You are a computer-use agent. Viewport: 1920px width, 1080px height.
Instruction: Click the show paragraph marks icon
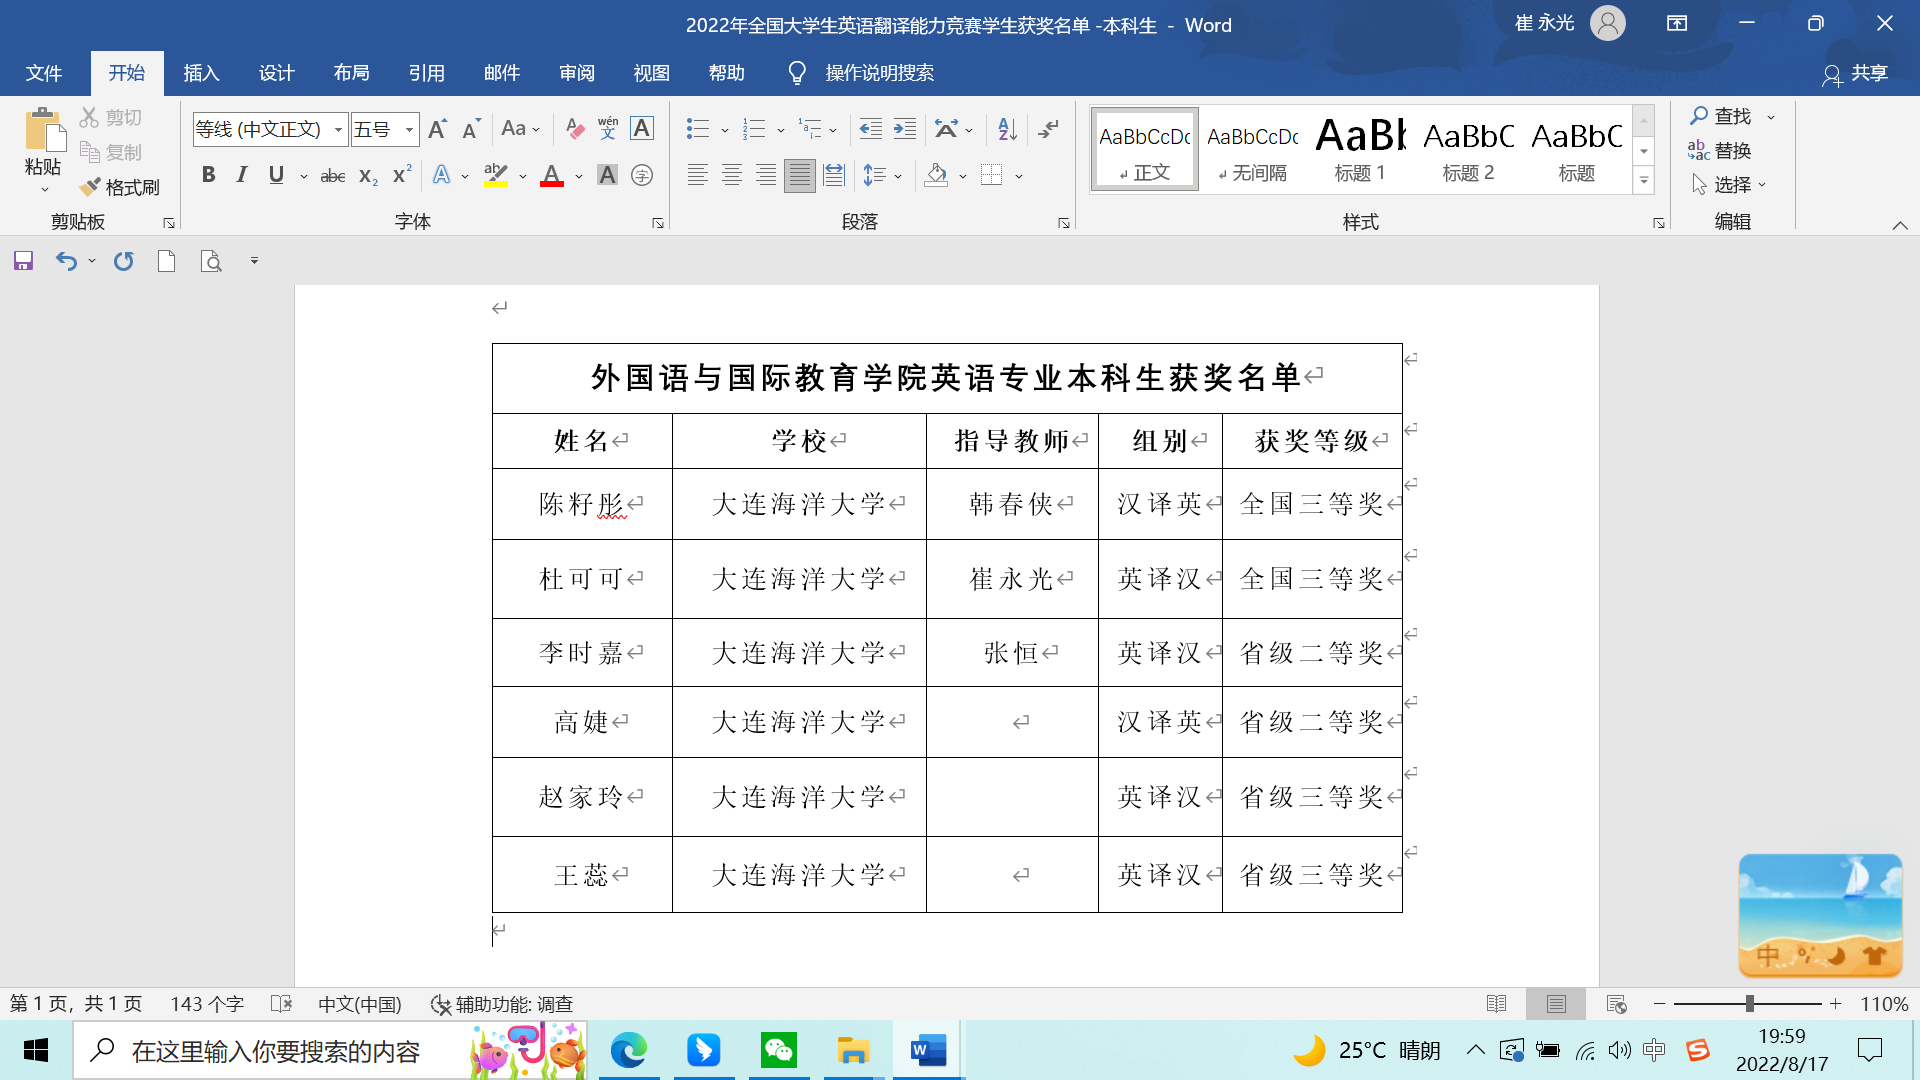[1048, 128]
